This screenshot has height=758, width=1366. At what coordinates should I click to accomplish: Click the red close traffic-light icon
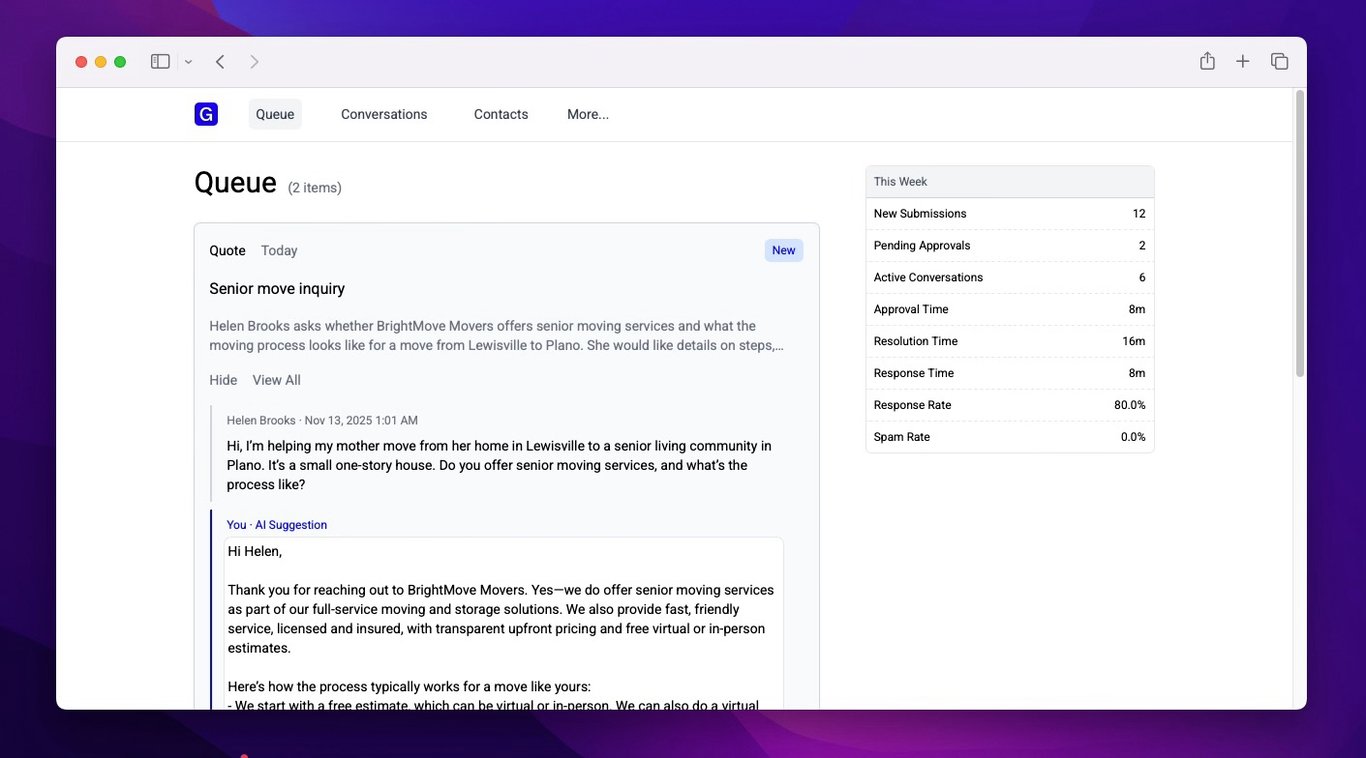(x=81, y=61)
